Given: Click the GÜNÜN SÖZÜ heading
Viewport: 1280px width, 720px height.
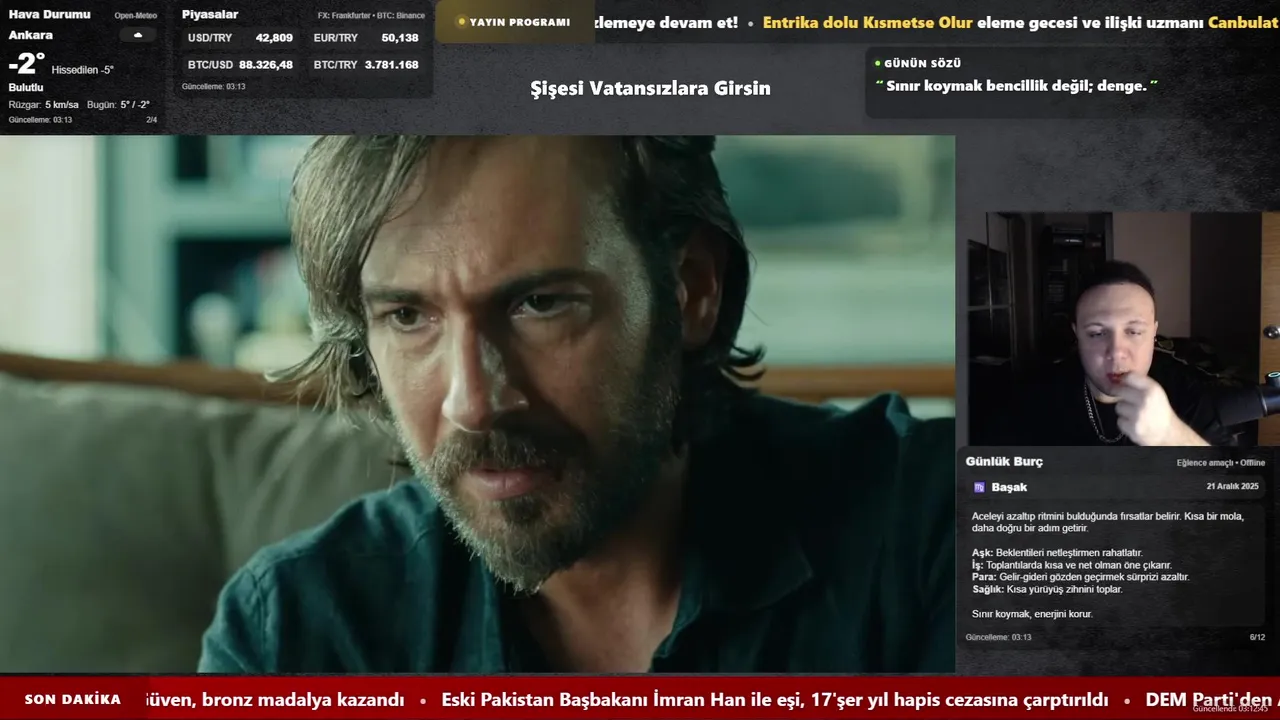Looking at the screenshot, I should [922, 63].
